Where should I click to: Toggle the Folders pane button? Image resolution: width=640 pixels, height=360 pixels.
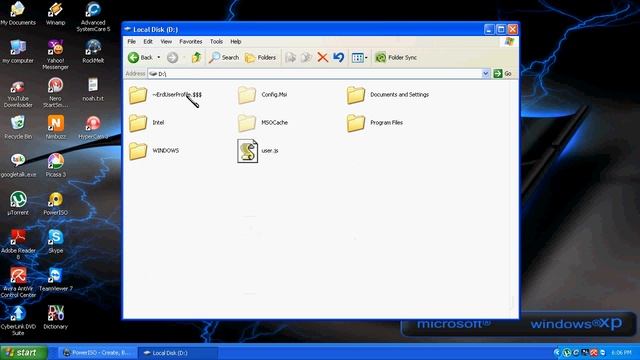pos(260,58)
